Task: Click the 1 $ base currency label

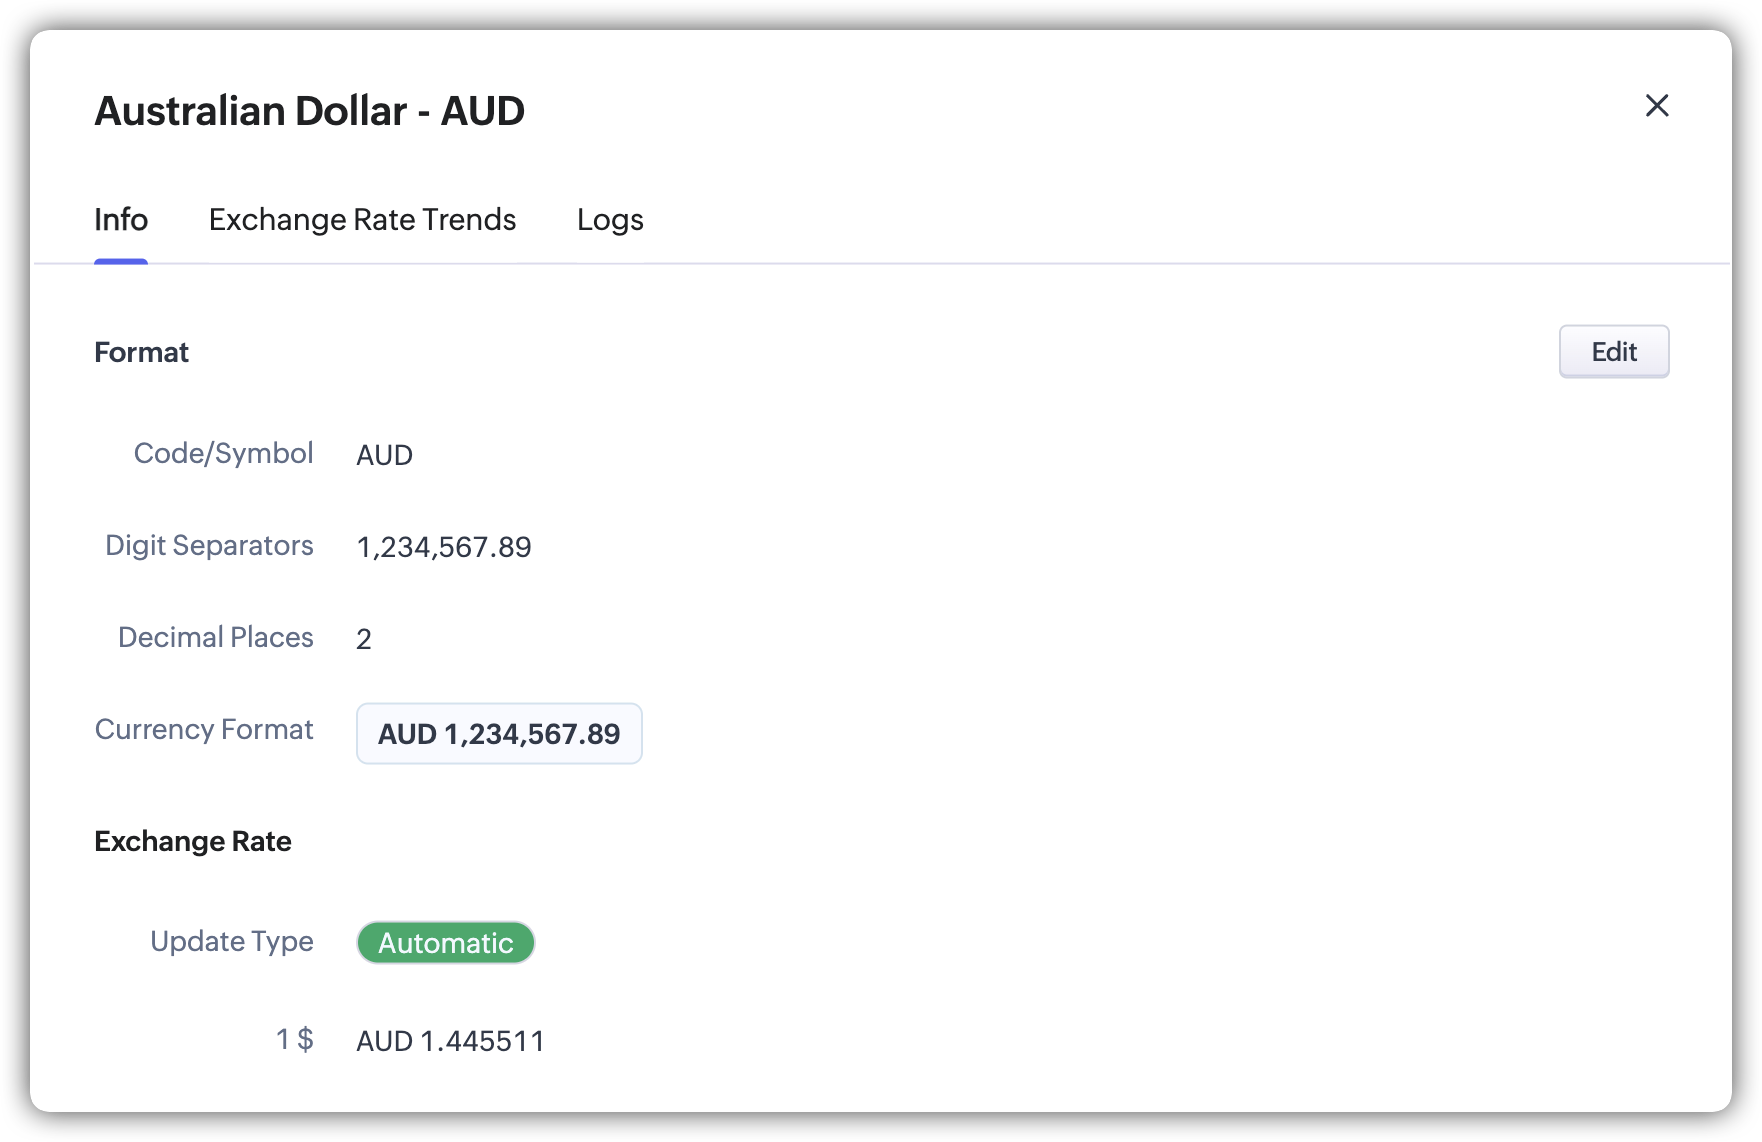Action: [x=295, y=1039]
